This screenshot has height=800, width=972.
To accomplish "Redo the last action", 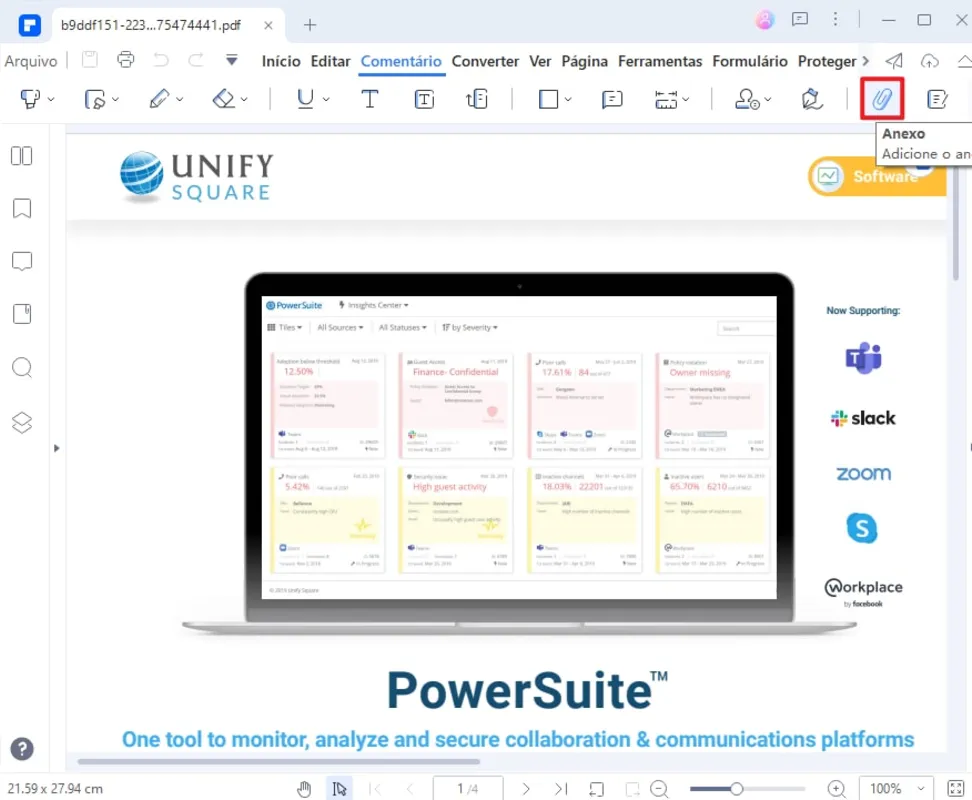I will (x=196, y=59).
